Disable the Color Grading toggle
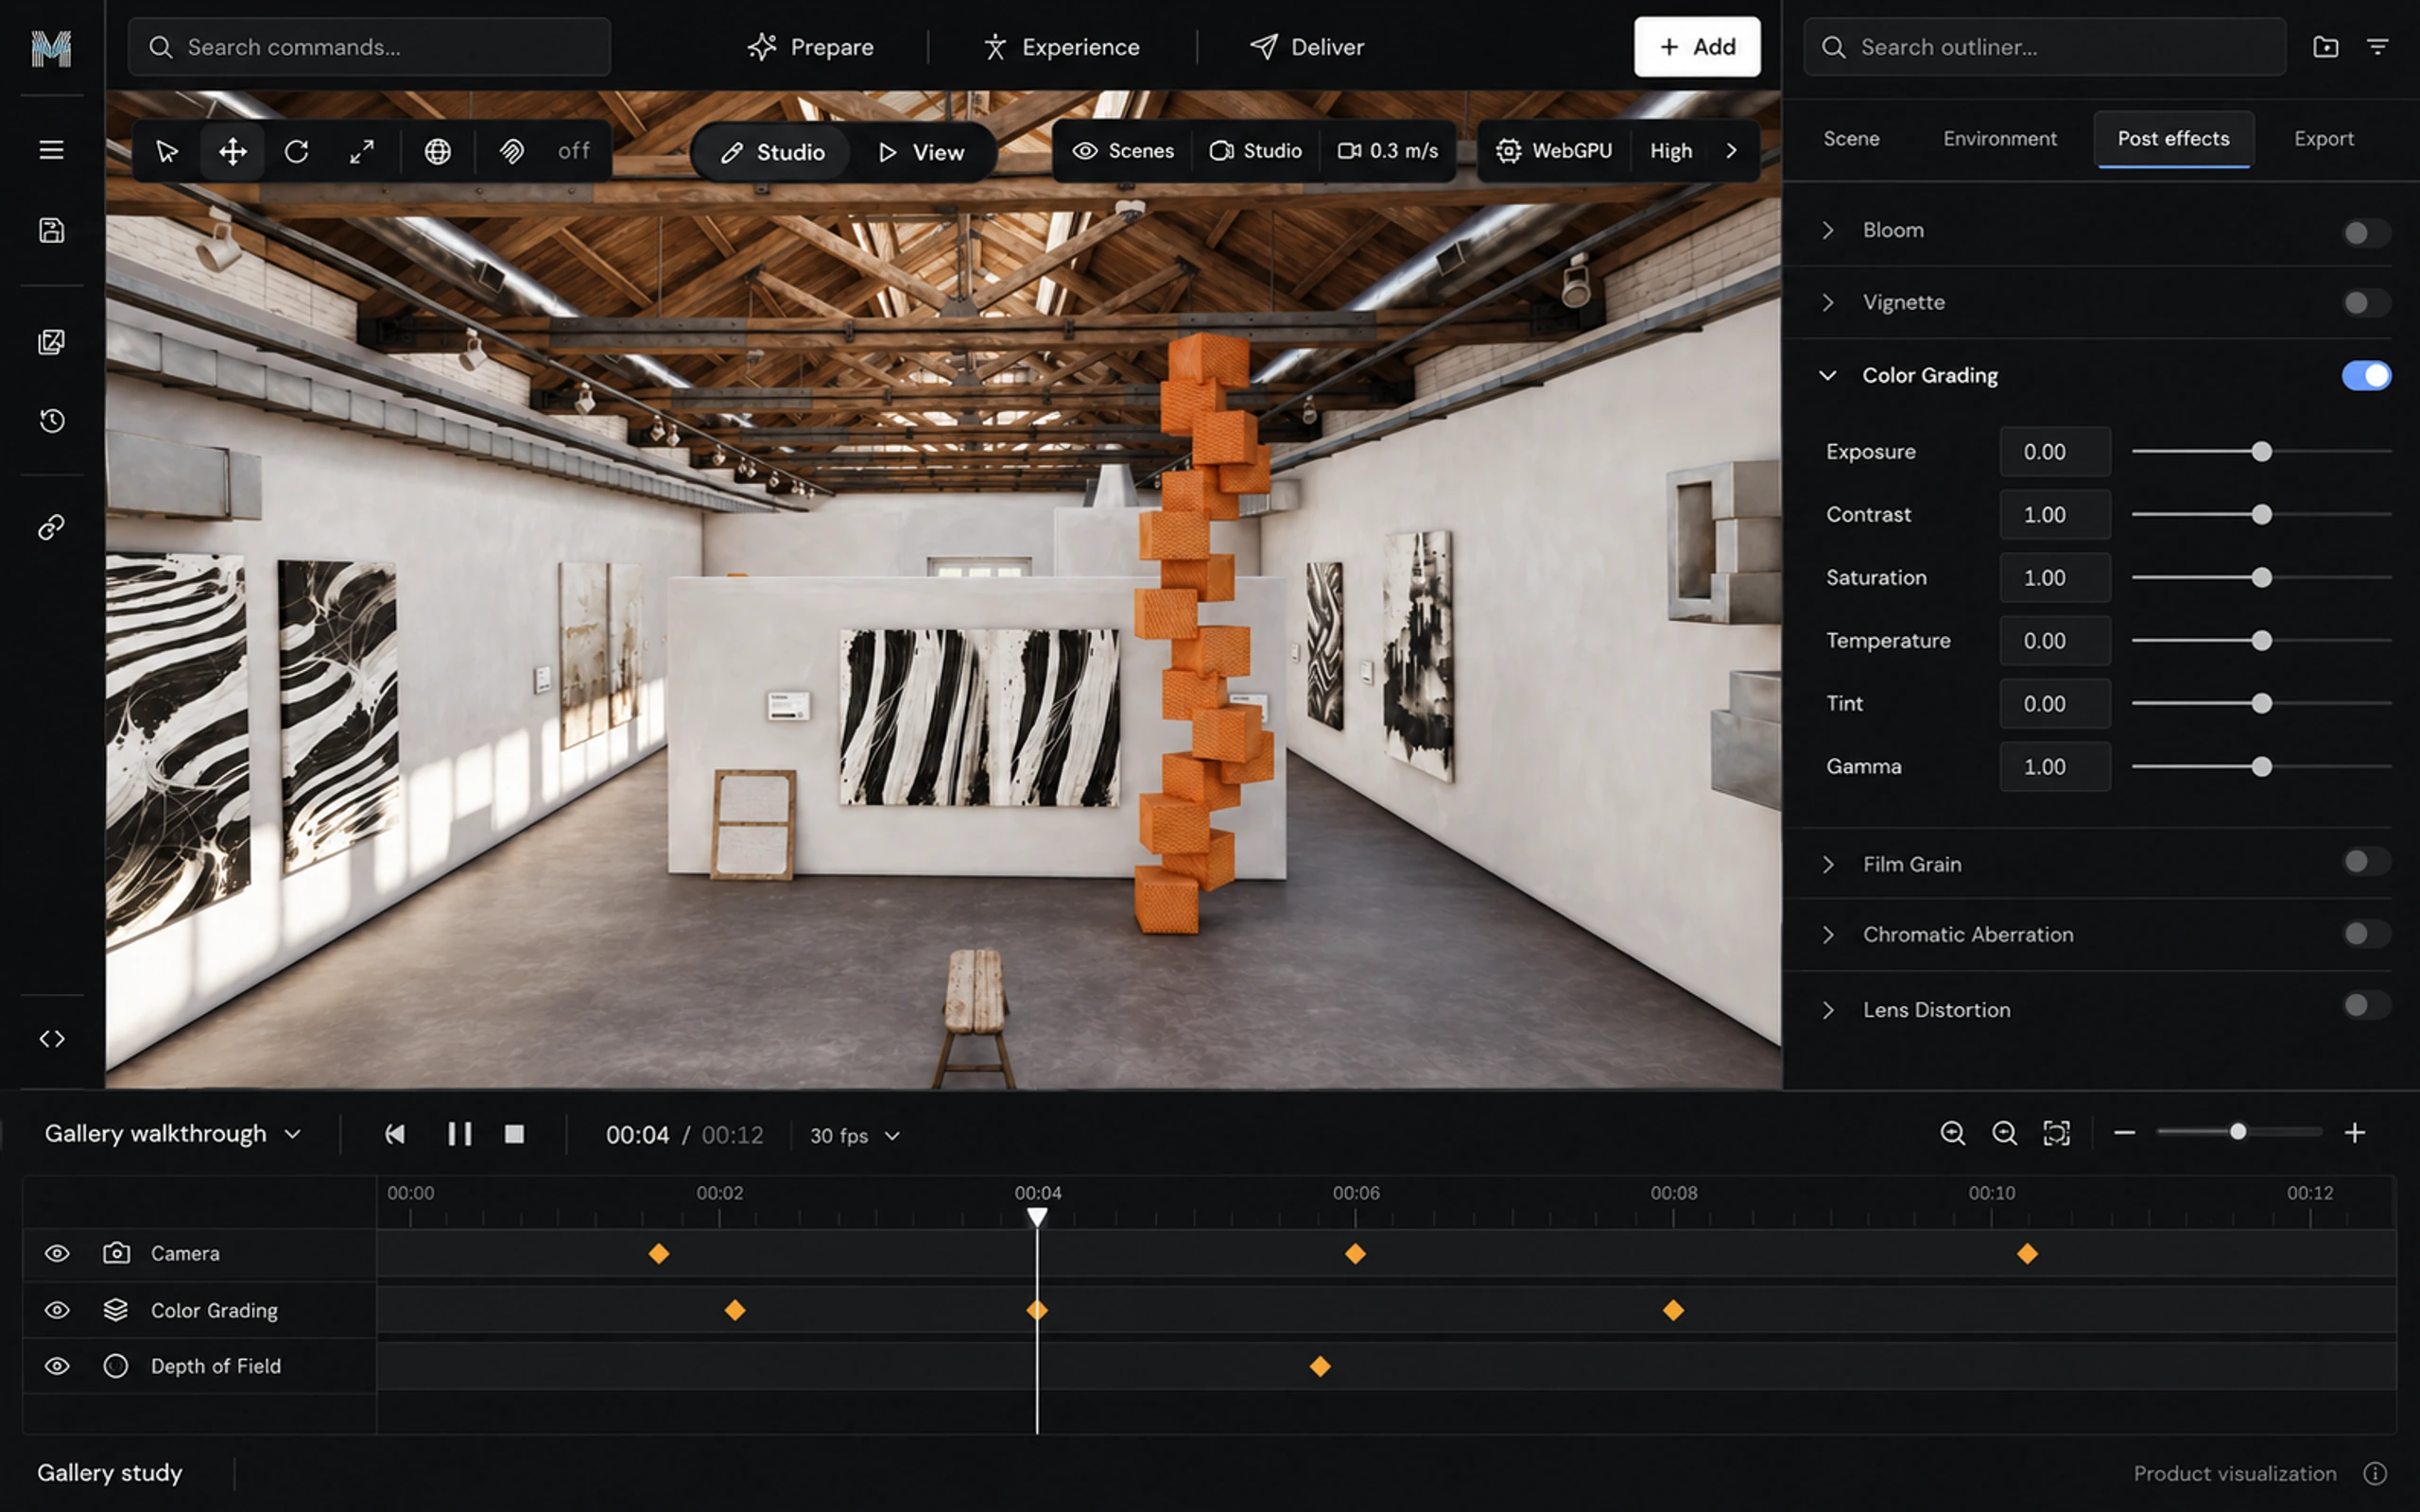The image size is (2420, 1512). click(x=2366, y=375)
